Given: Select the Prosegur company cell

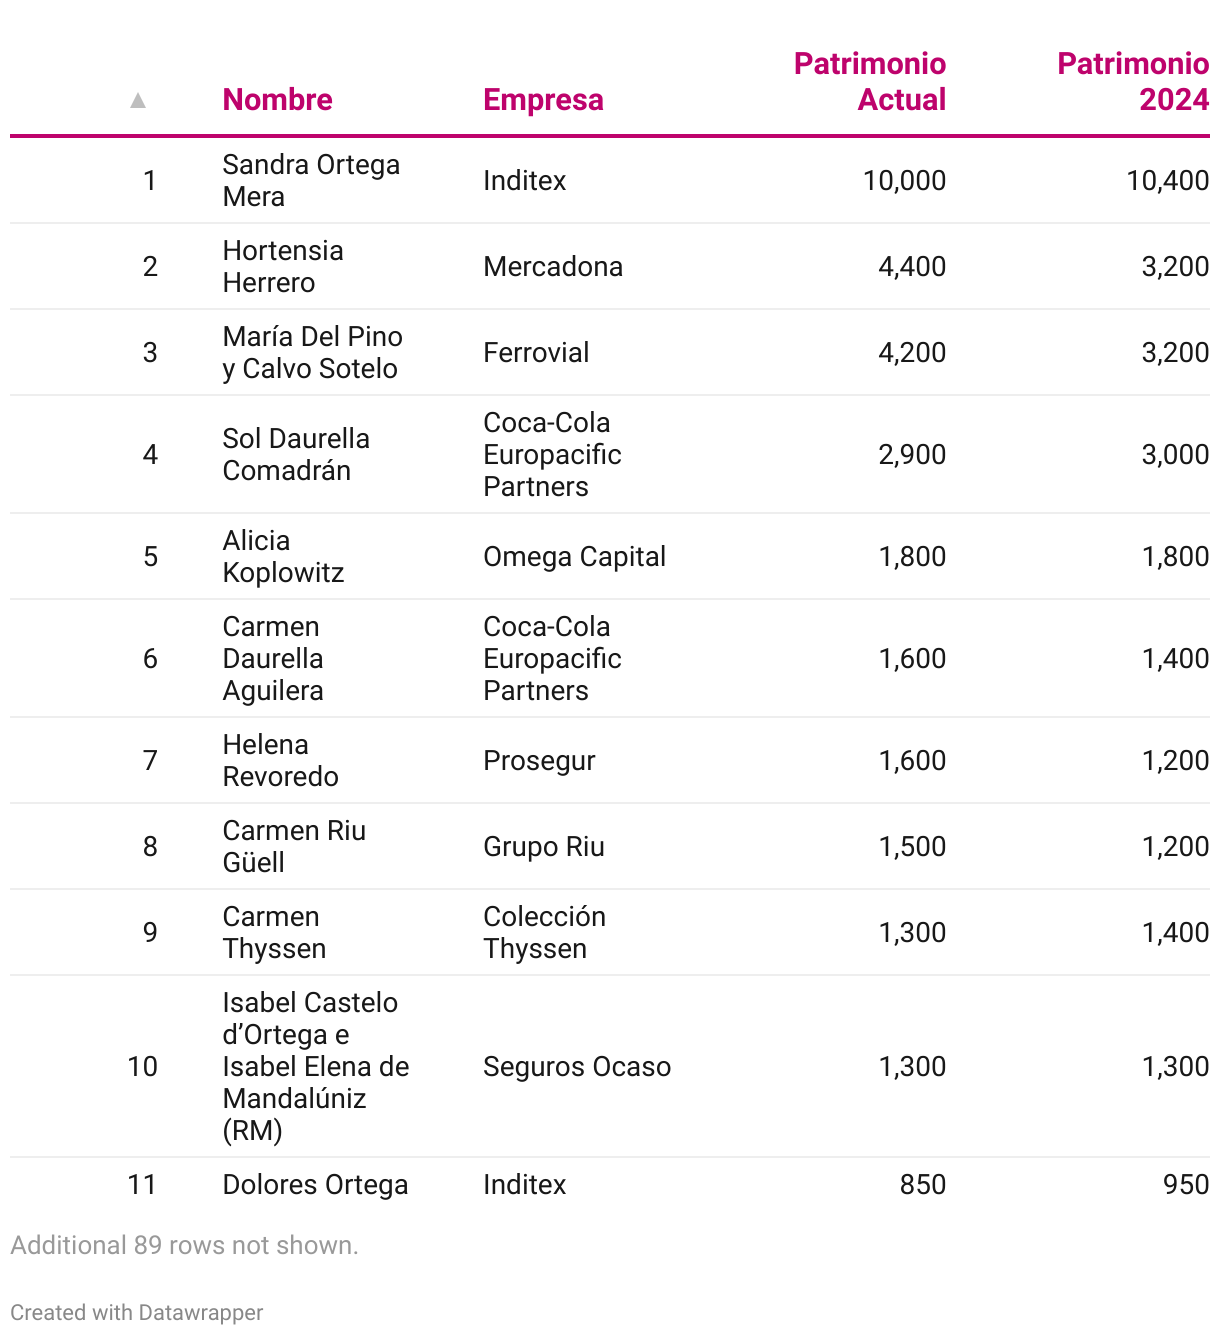Looking at the screenshot, I should (x=539, y=761).
